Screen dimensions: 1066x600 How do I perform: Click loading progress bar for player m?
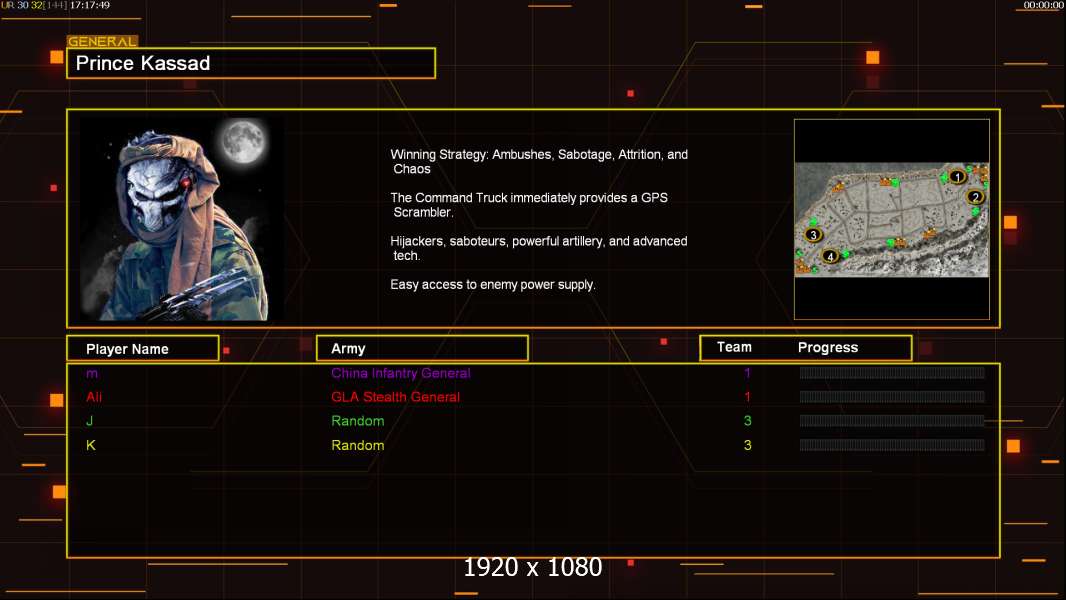coord(892,372)
